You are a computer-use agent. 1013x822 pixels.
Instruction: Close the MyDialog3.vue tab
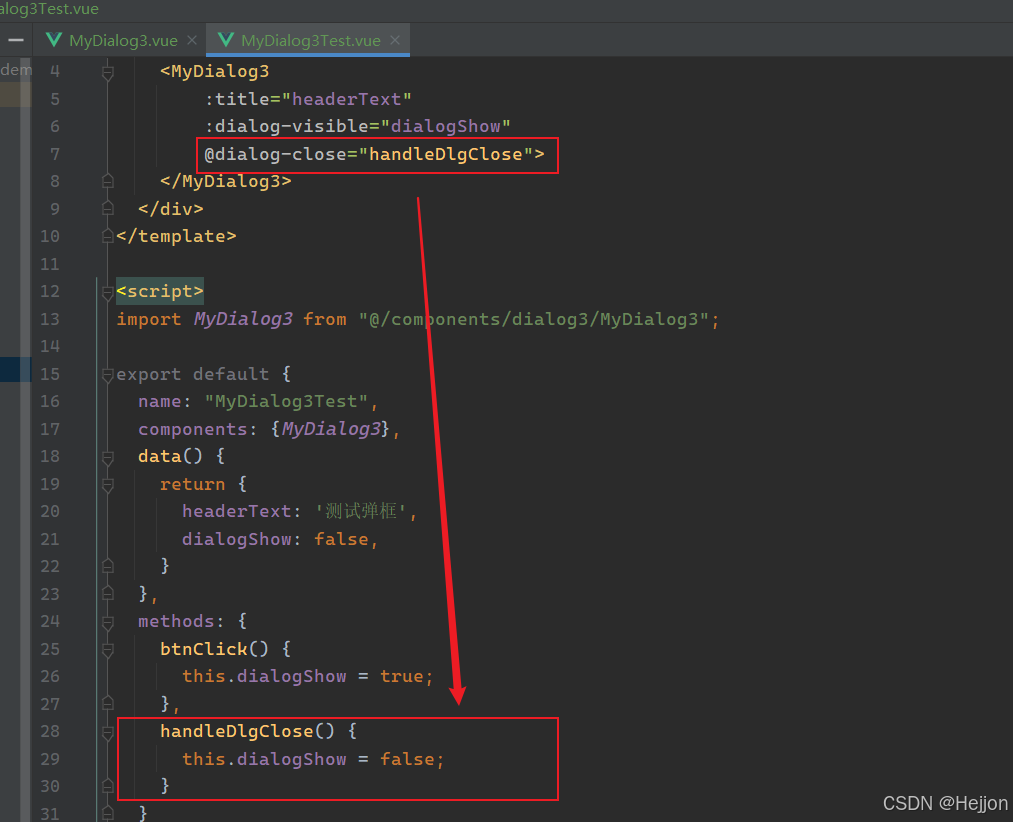click(x=192, y=40)
